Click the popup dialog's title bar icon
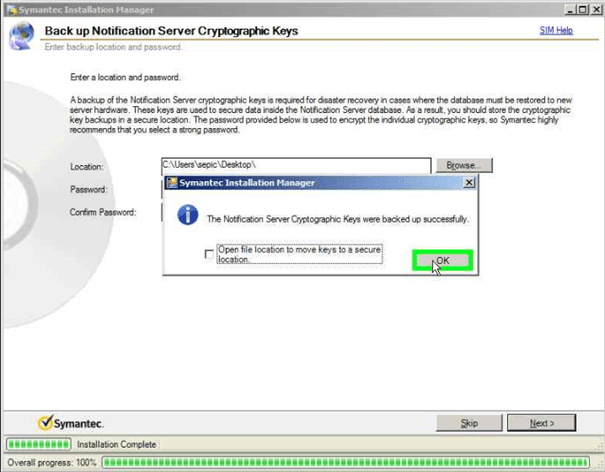Viewport: 605px width, 472px height. click(172, 183)
